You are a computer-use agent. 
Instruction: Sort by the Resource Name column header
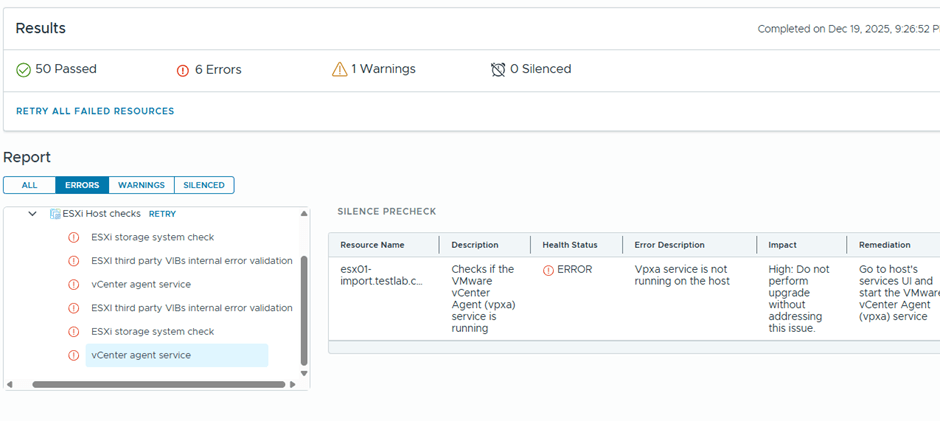point(372,245)
